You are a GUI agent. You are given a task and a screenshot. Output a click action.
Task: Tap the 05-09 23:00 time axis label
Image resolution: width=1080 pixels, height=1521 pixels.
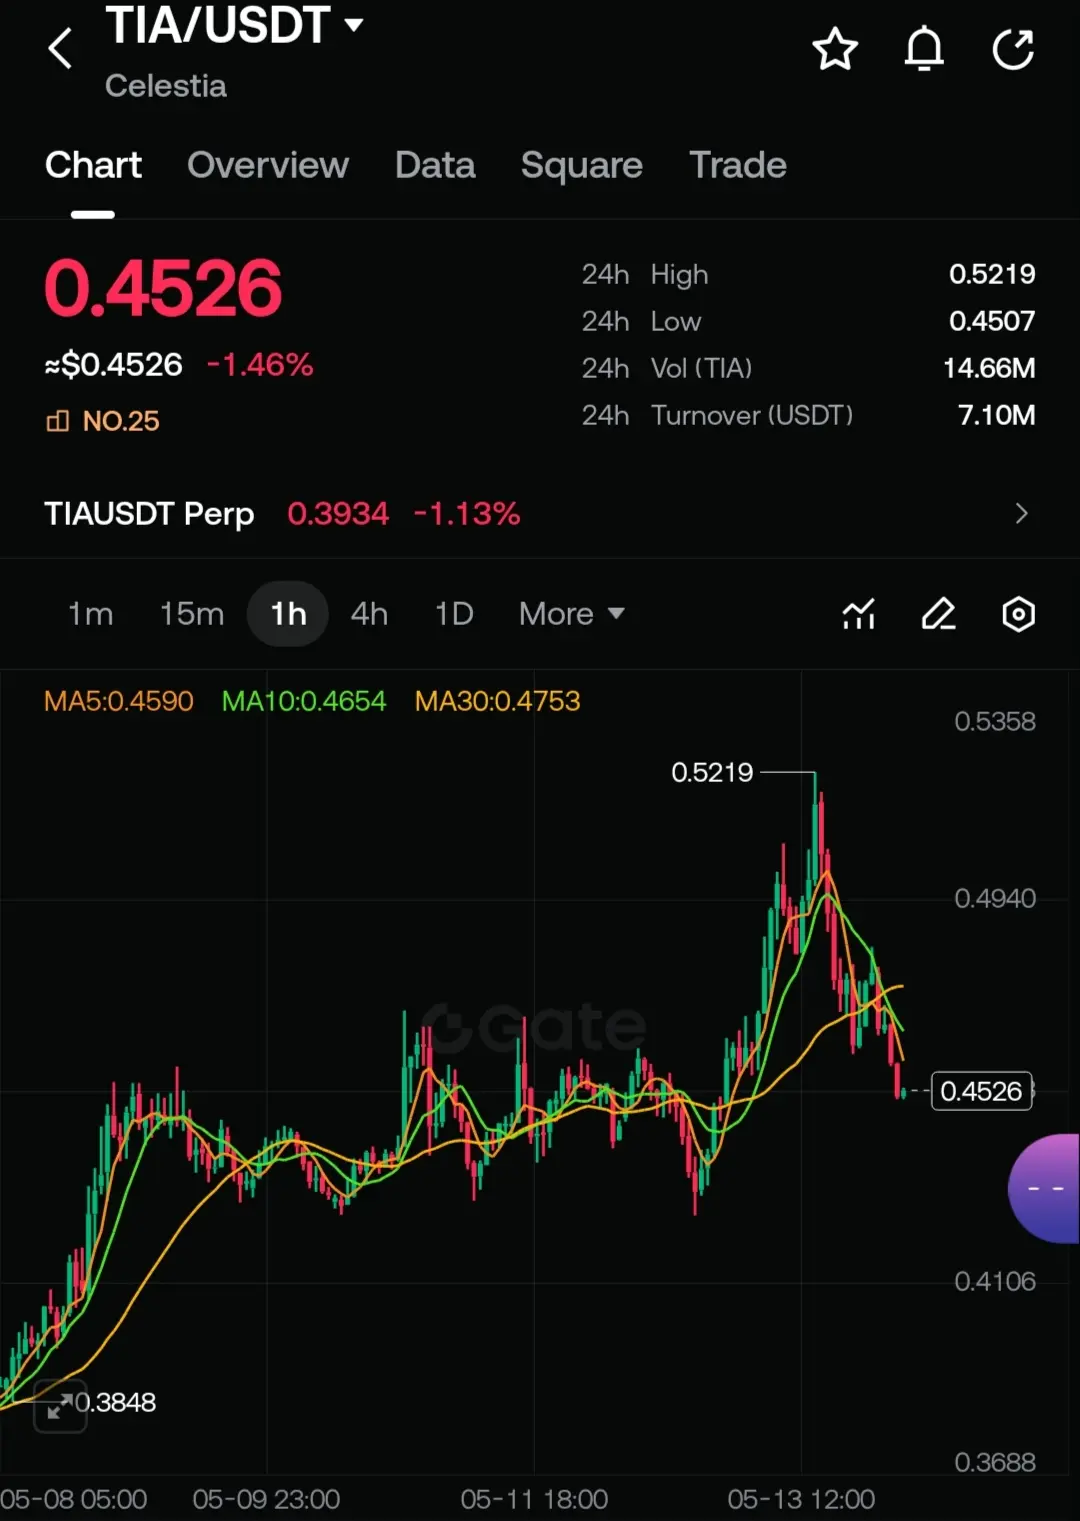pyautogui.click(x=266, y=1499)
